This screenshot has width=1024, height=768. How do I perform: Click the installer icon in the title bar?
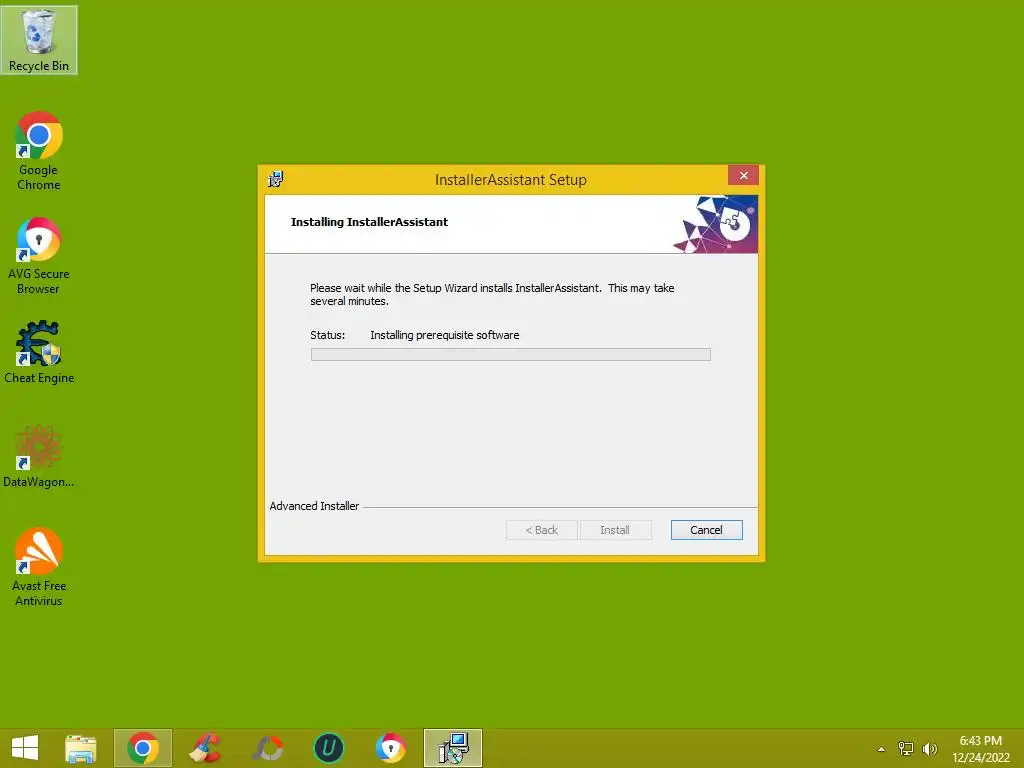pos(276,178)
